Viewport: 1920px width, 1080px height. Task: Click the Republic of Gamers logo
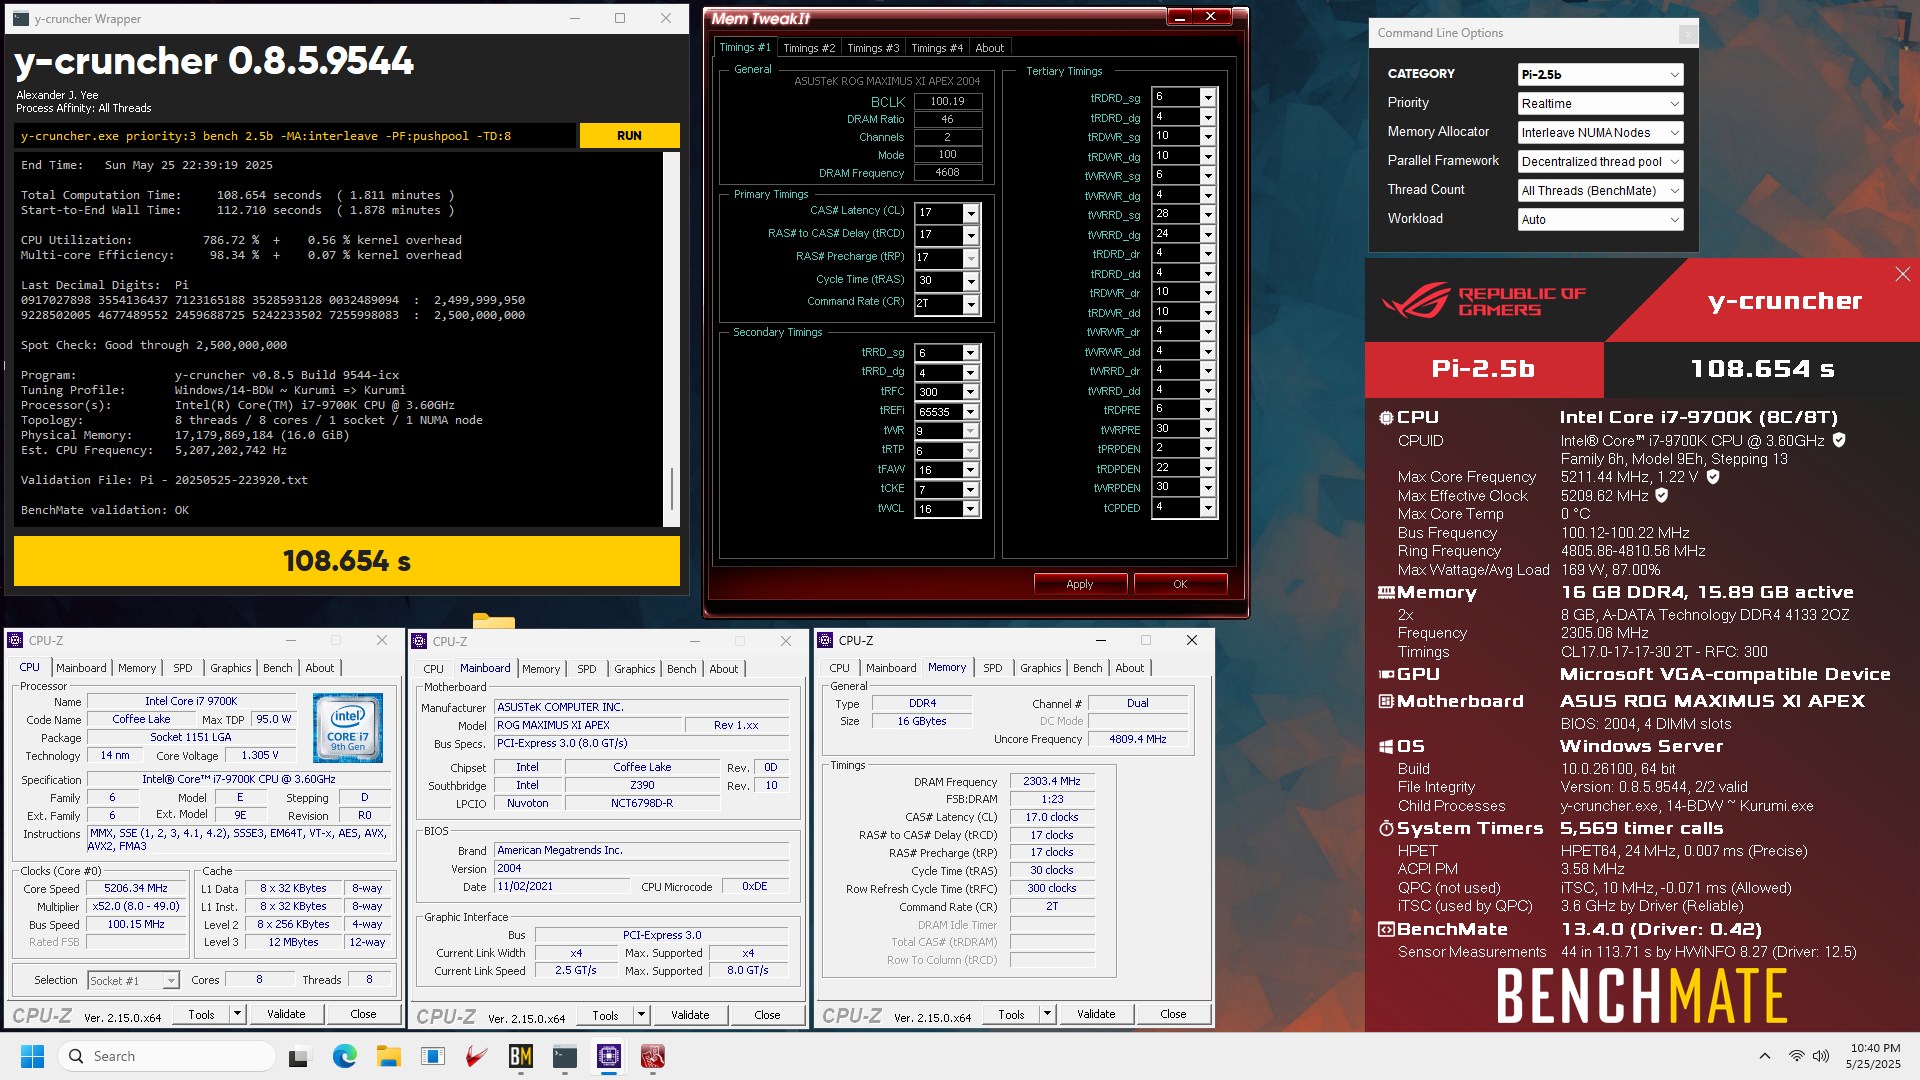pyautogui.click(x=1484, y=300)
